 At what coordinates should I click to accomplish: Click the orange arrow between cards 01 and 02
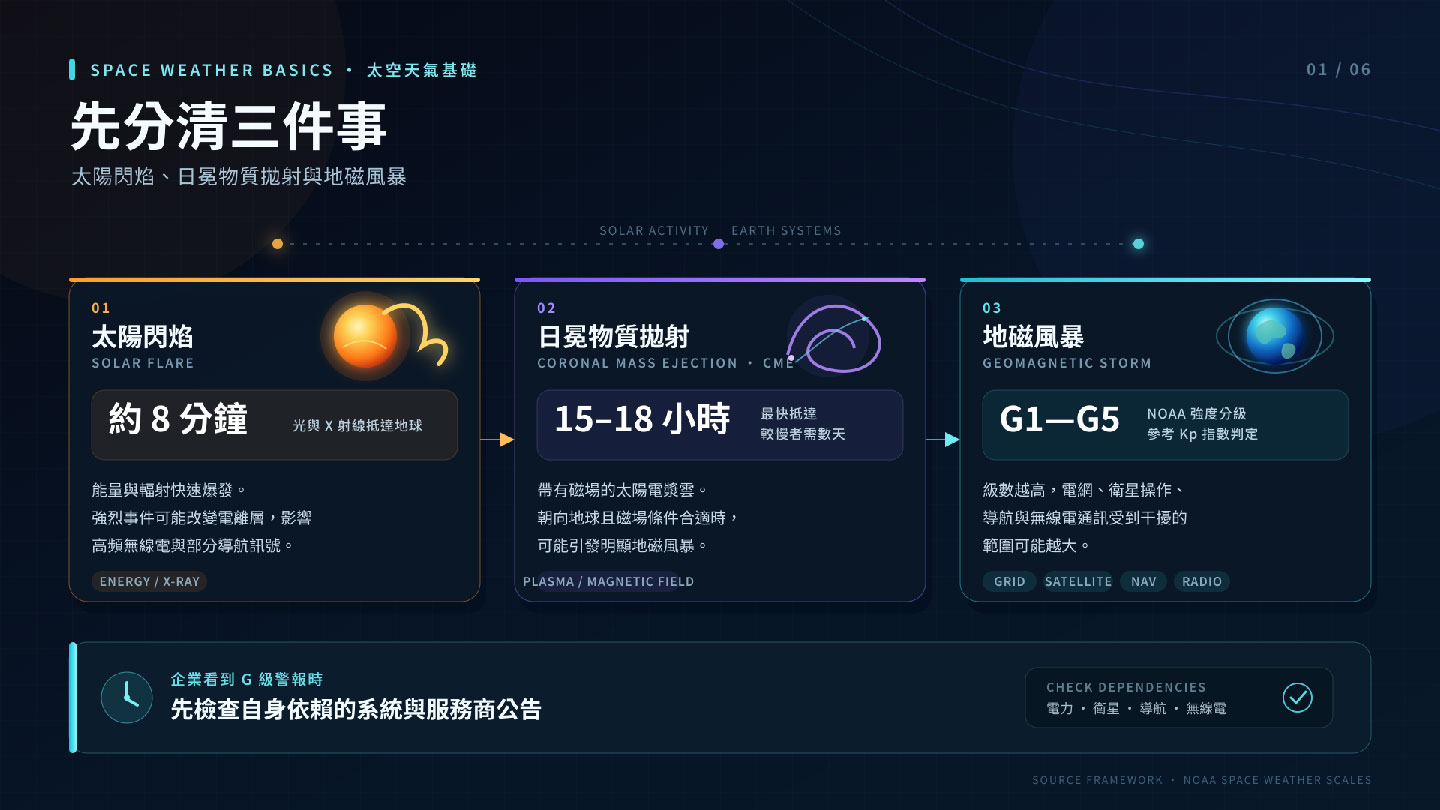pyautogui.click(x=497, y=439)
